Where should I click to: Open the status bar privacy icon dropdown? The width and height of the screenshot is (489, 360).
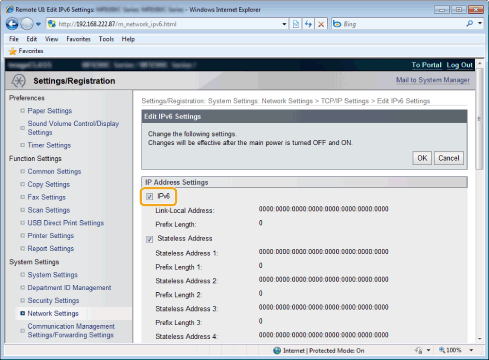pos(428,350)
